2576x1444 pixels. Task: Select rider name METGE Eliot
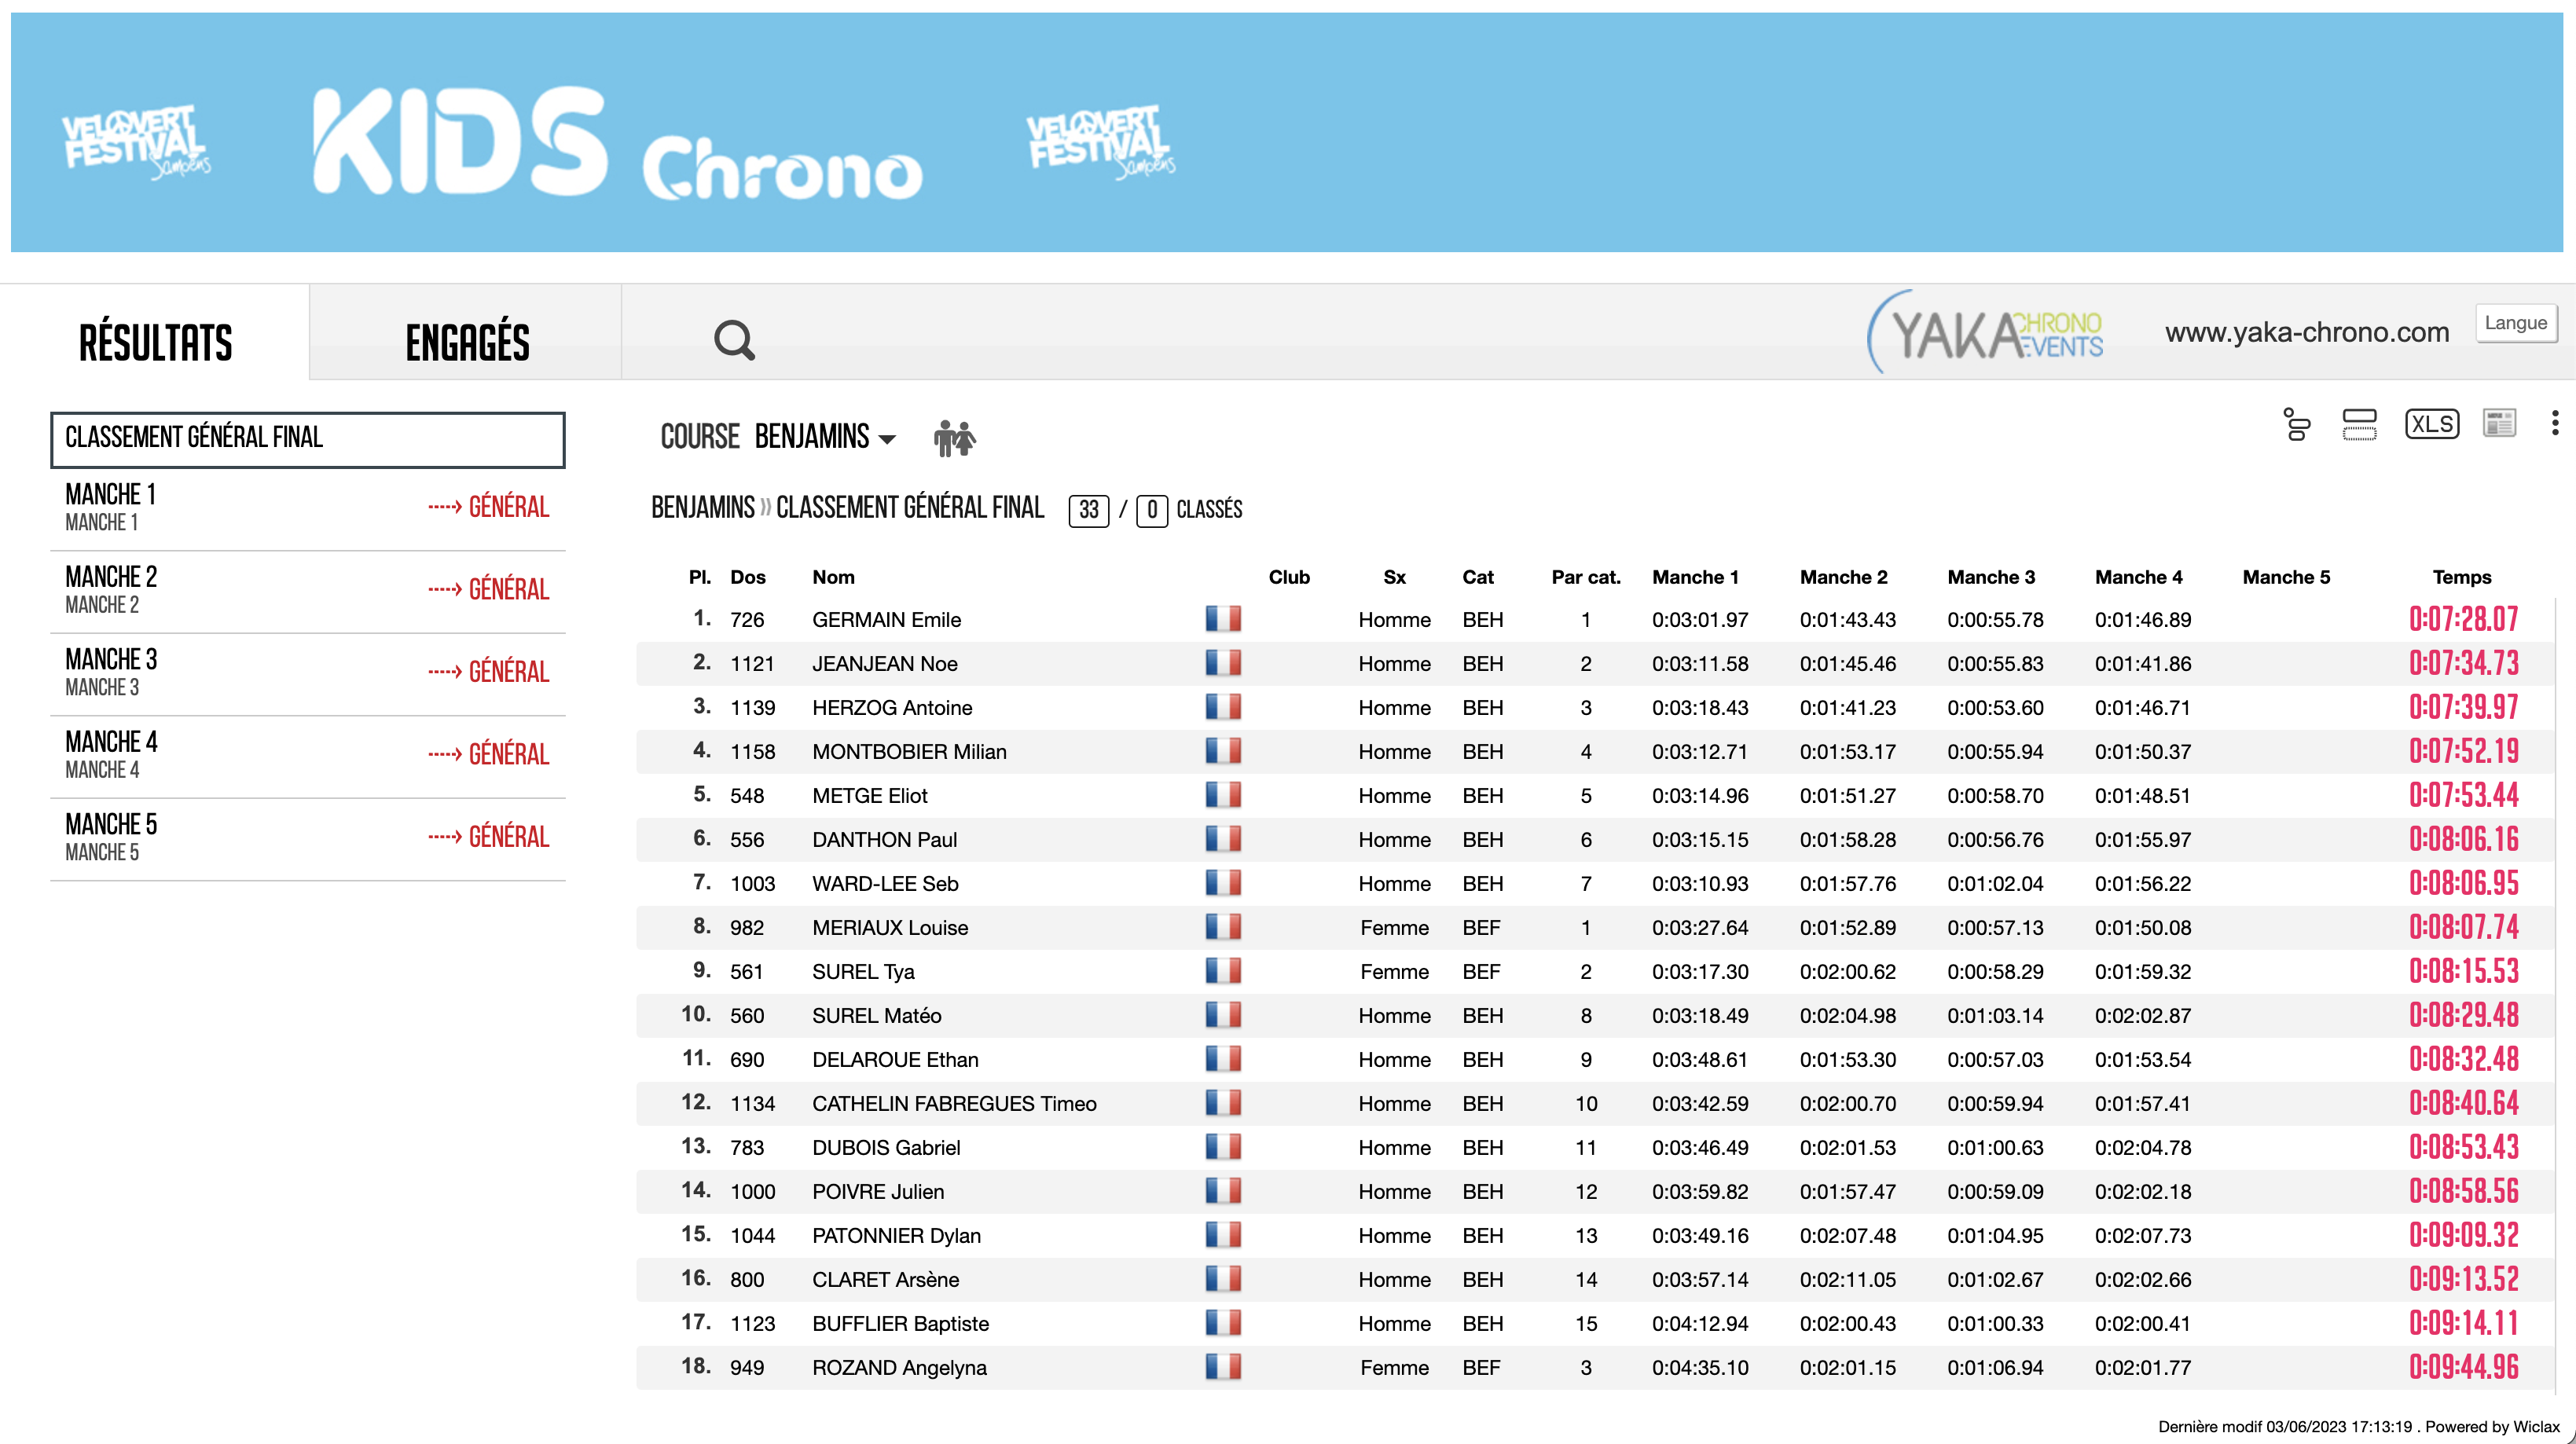point(869,796)
